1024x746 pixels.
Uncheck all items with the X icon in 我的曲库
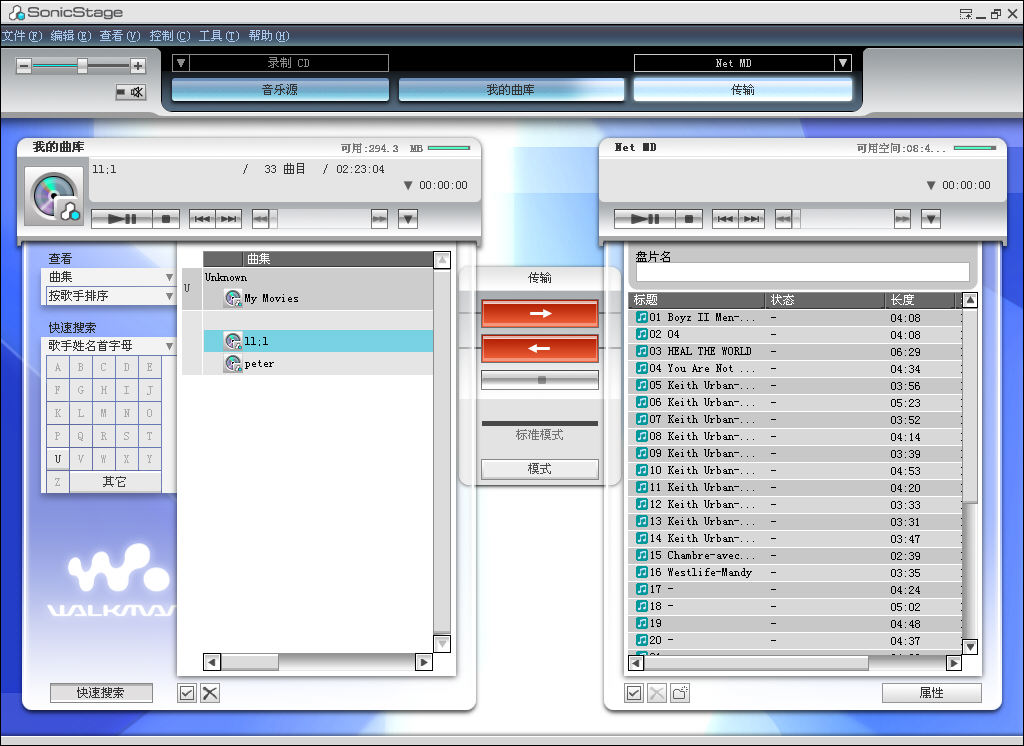pyautogui.click(x=210, y=693)
